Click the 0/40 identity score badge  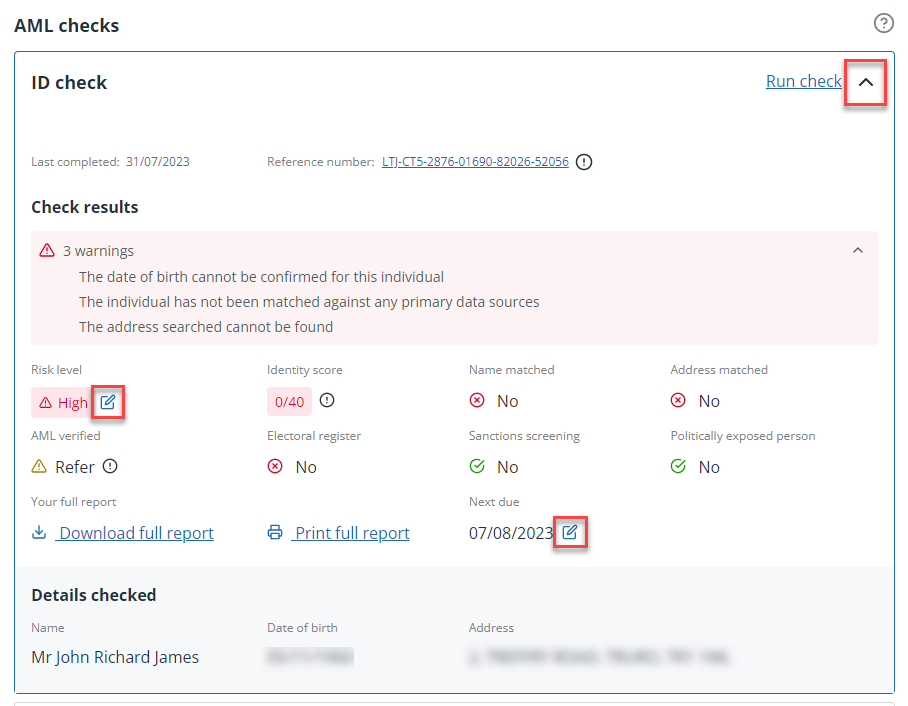[289, 402]
